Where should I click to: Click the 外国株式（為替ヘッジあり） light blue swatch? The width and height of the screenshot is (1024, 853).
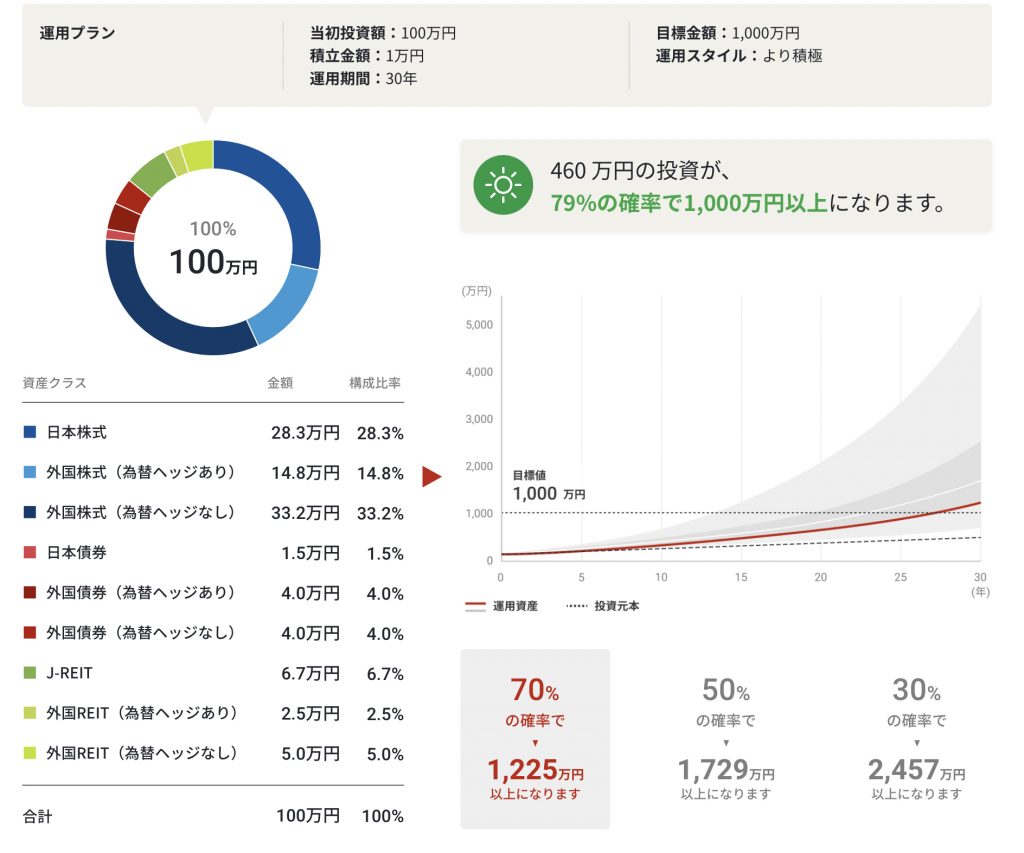click(29, 472)
